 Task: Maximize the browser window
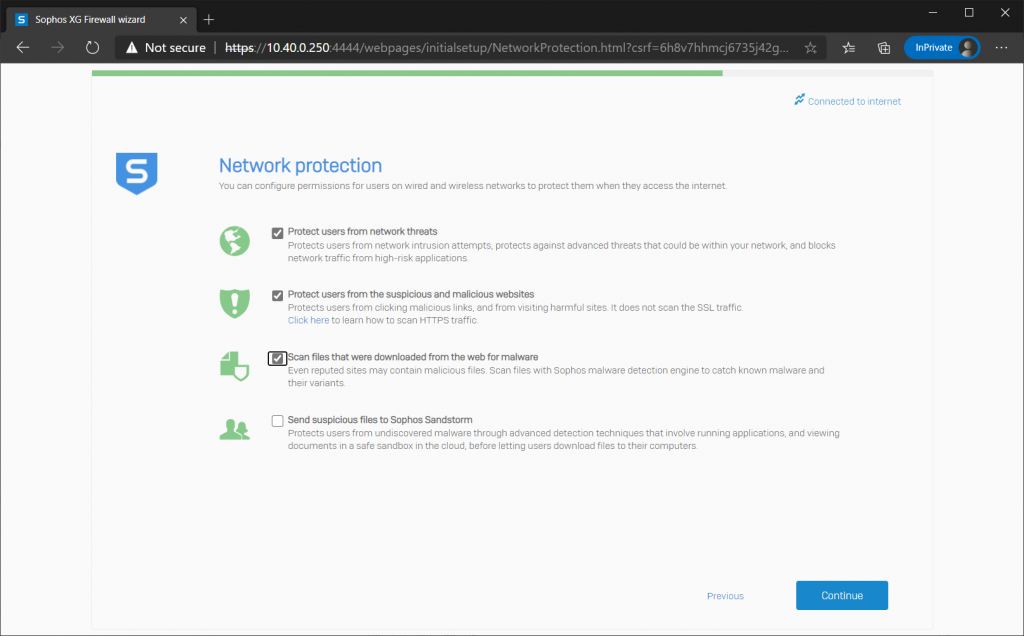tap(969, 12)
